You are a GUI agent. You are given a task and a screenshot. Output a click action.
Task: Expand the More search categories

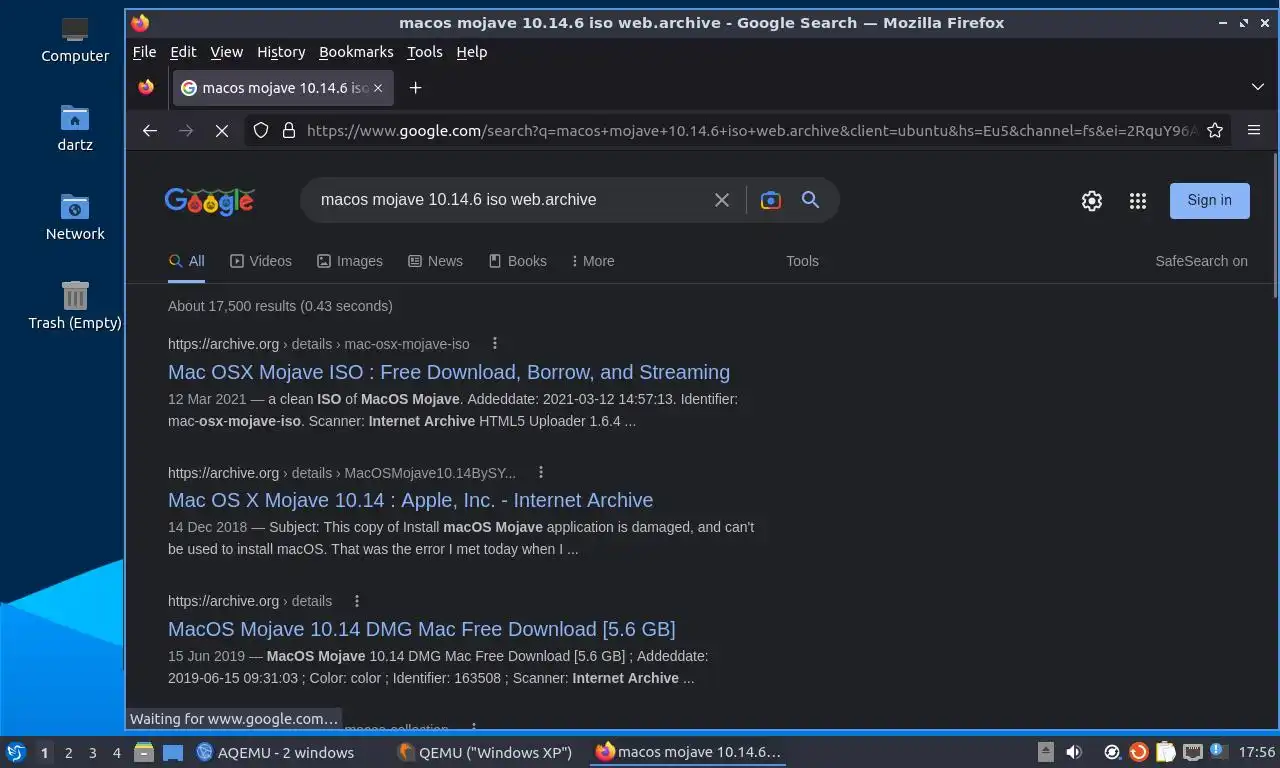tap(593, 261)
